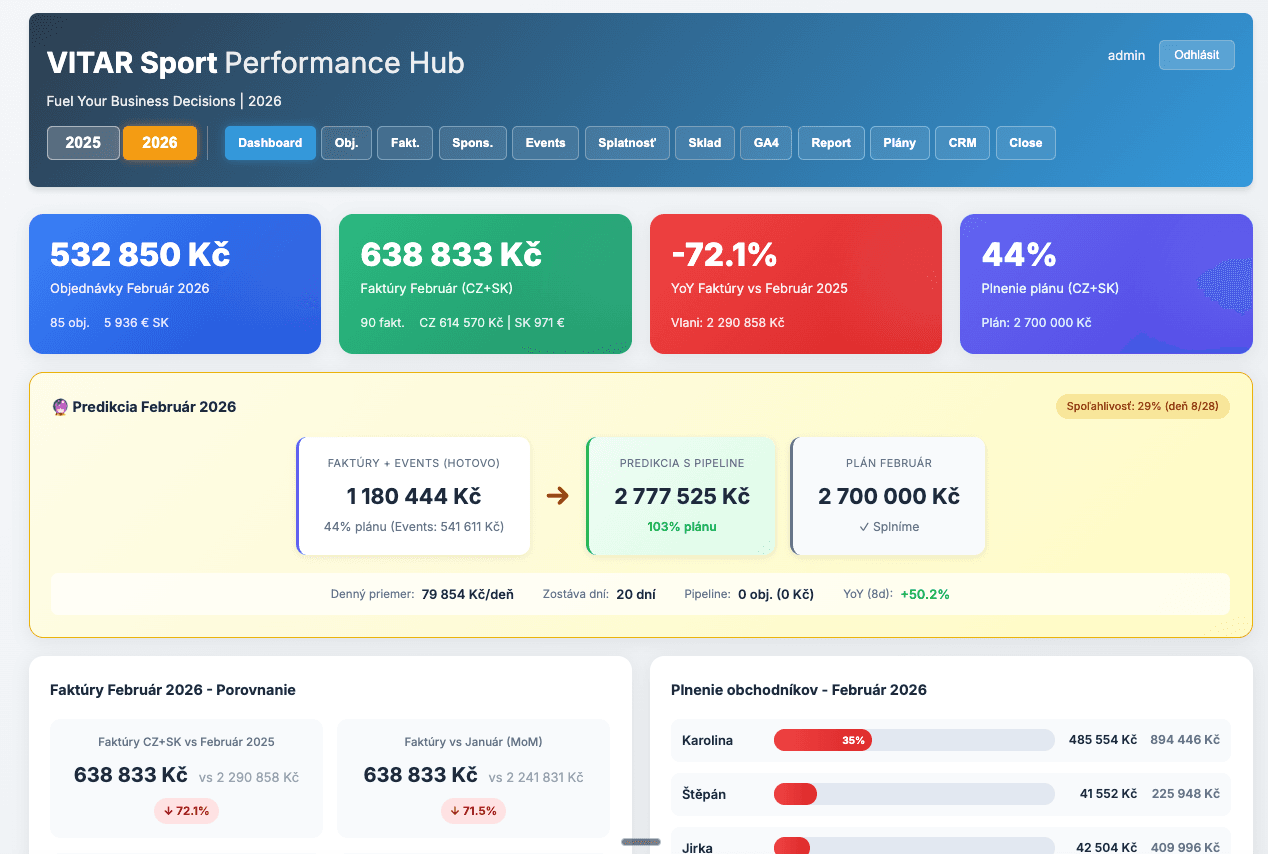The width and height of the screenshot is (1268, 854).
Task: Open the Report section
Action: [831, 142]
